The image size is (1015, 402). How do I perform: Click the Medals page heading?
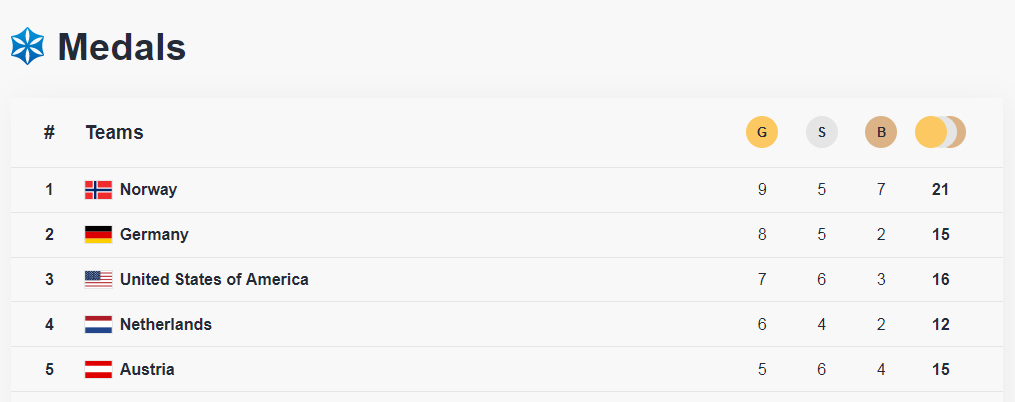(122, 47)
